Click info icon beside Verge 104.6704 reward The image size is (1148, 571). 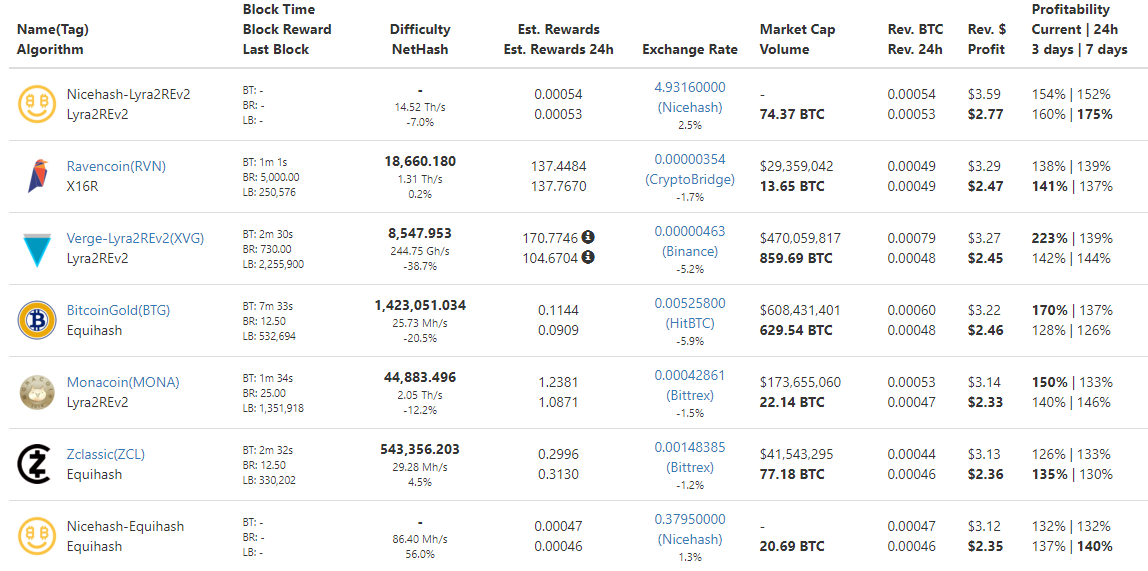587,257
